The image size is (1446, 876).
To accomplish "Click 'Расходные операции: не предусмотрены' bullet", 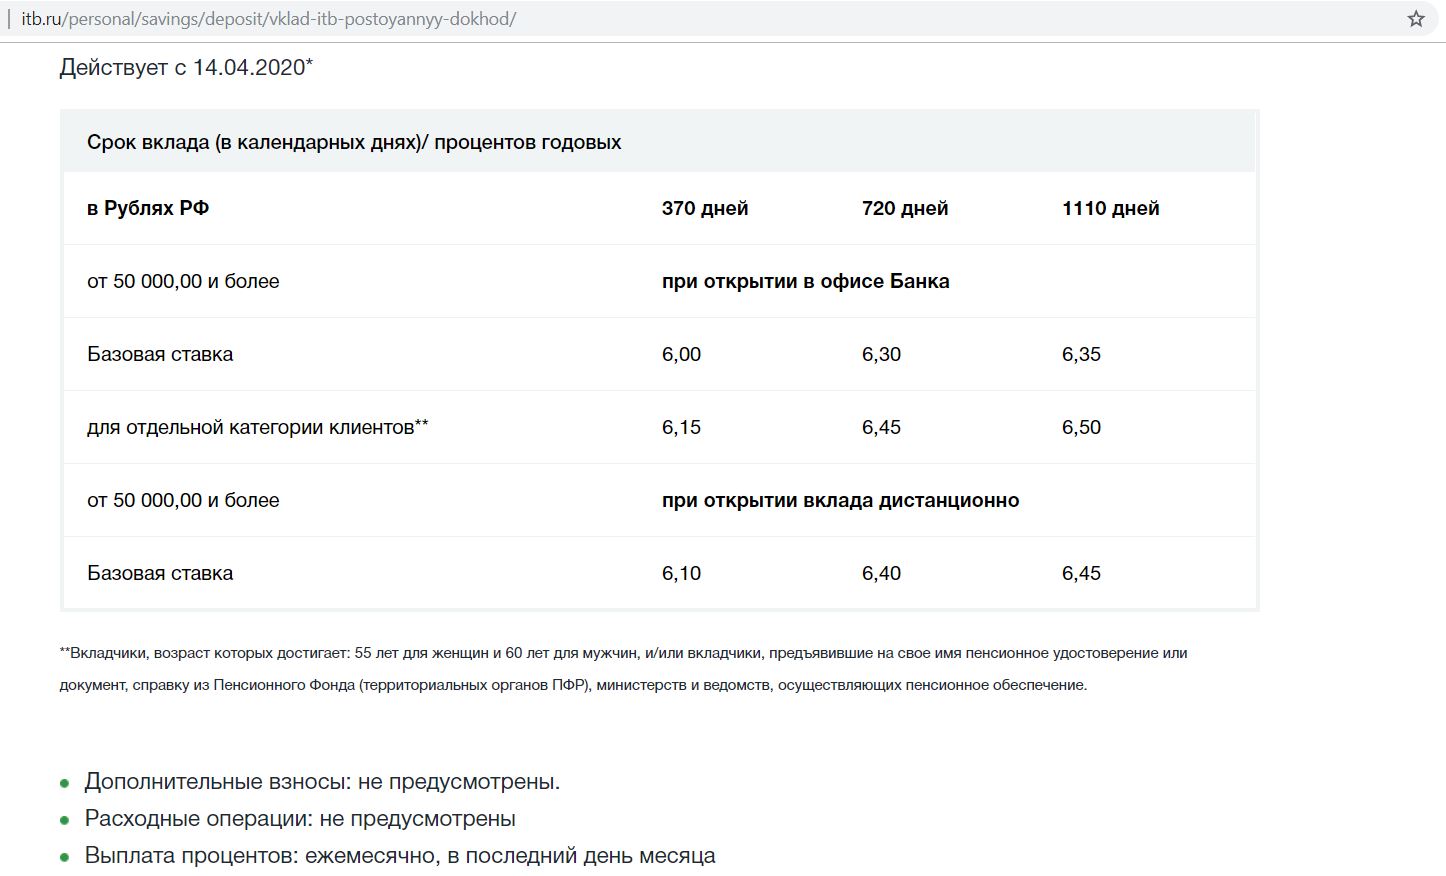I will click(300, 819).
